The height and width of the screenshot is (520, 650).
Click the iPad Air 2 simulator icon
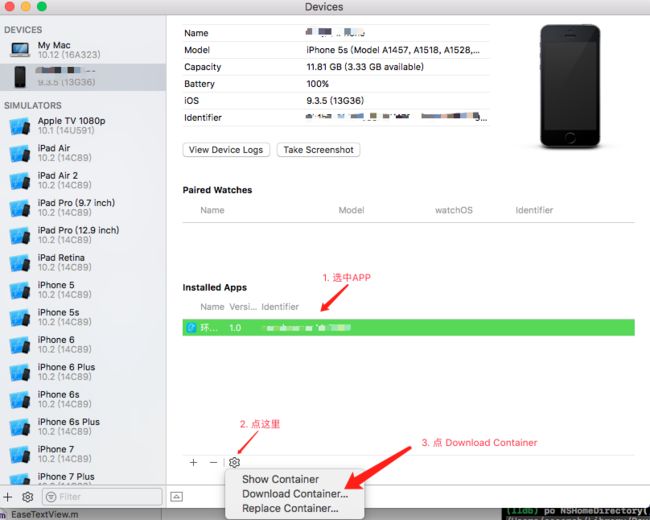20,180
